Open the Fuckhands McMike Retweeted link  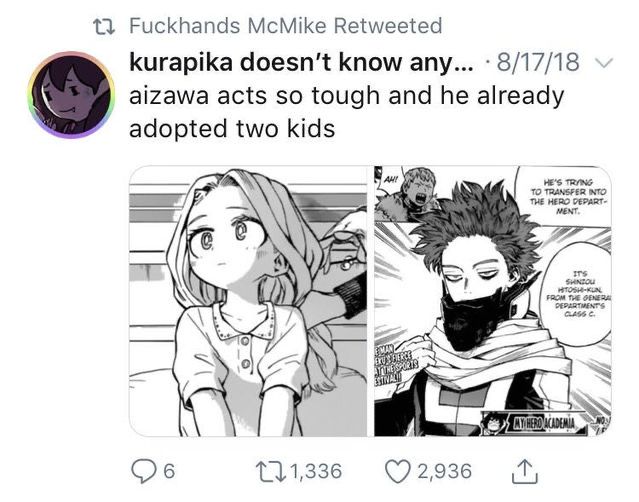286,26
